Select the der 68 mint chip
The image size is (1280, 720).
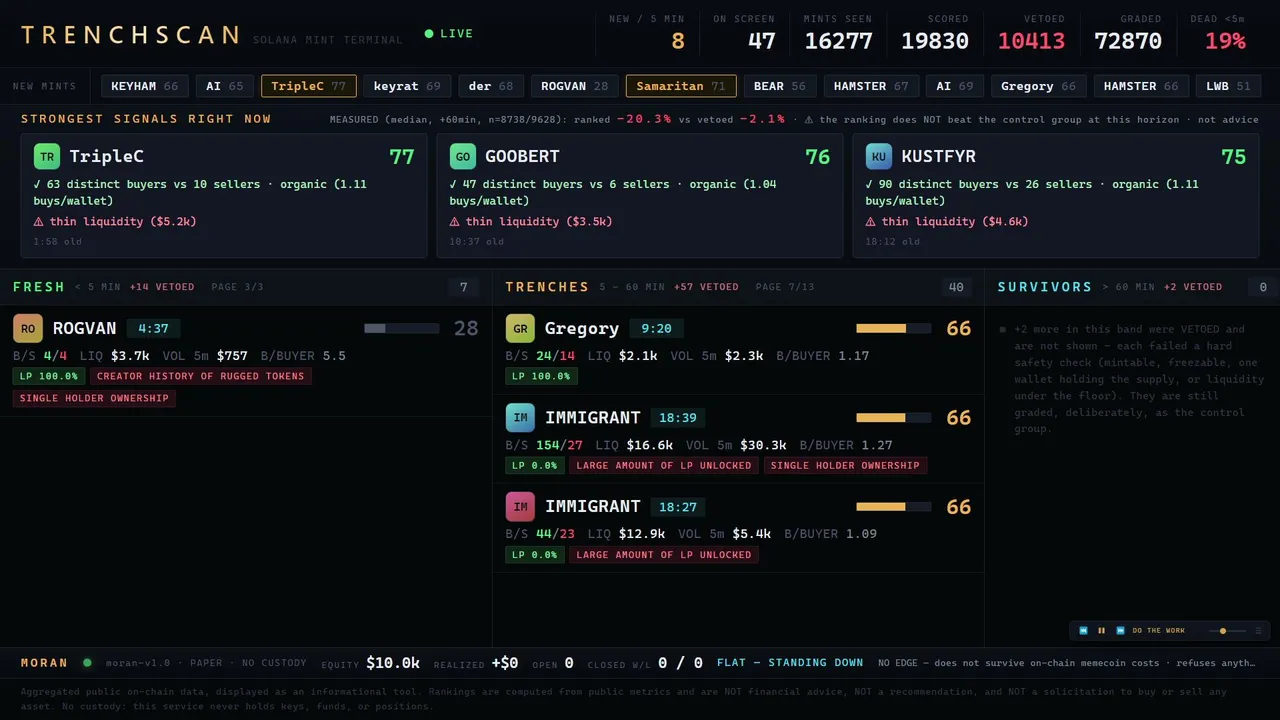click(491, 86)
